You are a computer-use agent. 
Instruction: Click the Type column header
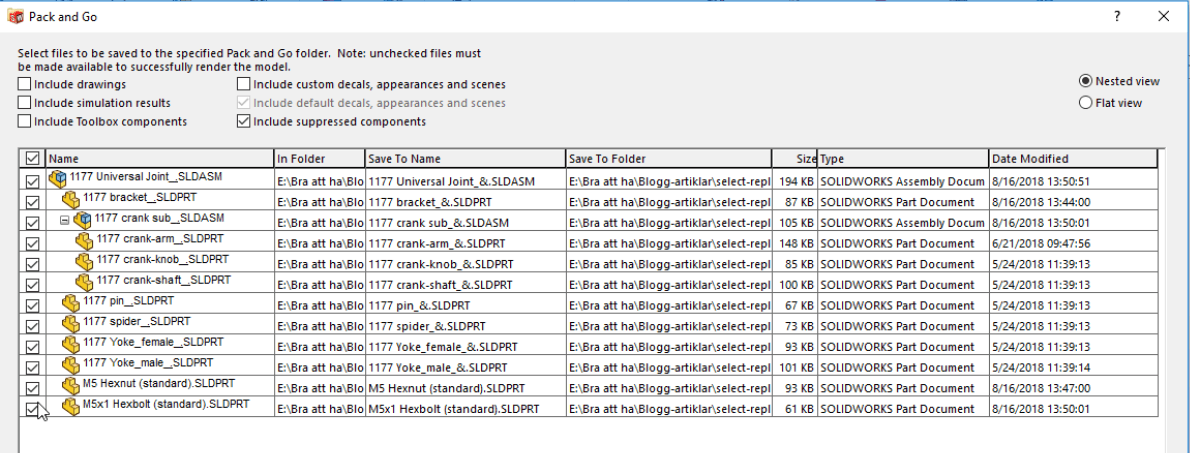pos(902,158)
